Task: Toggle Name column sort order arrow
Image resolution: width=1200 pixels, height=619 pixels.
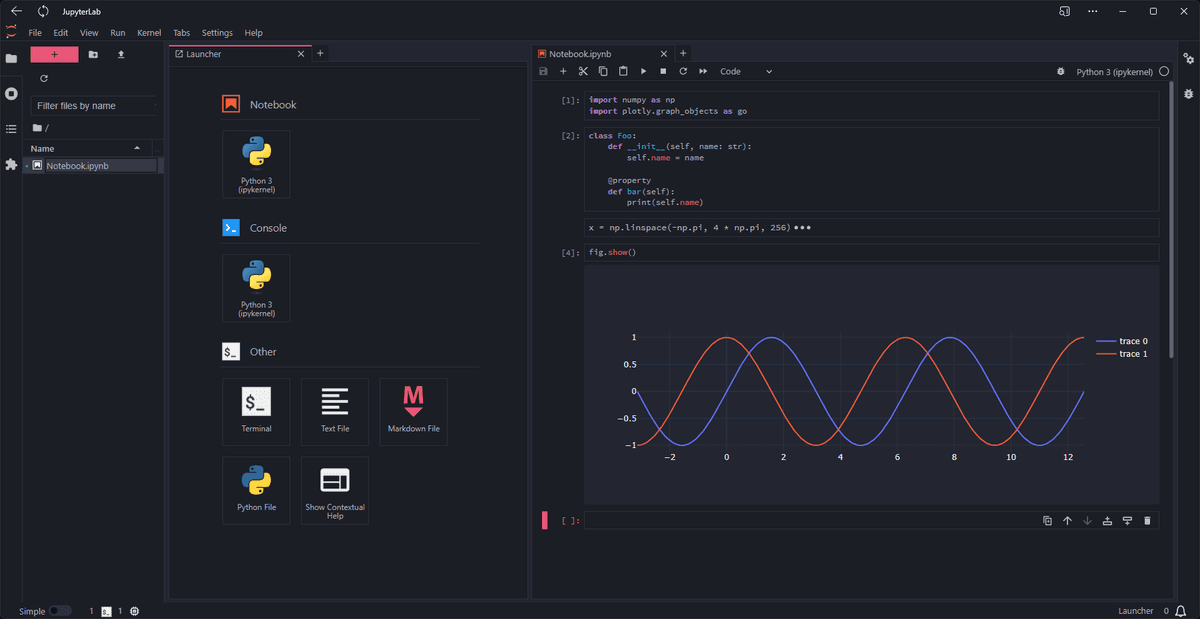Action: (x=137, y=148)
